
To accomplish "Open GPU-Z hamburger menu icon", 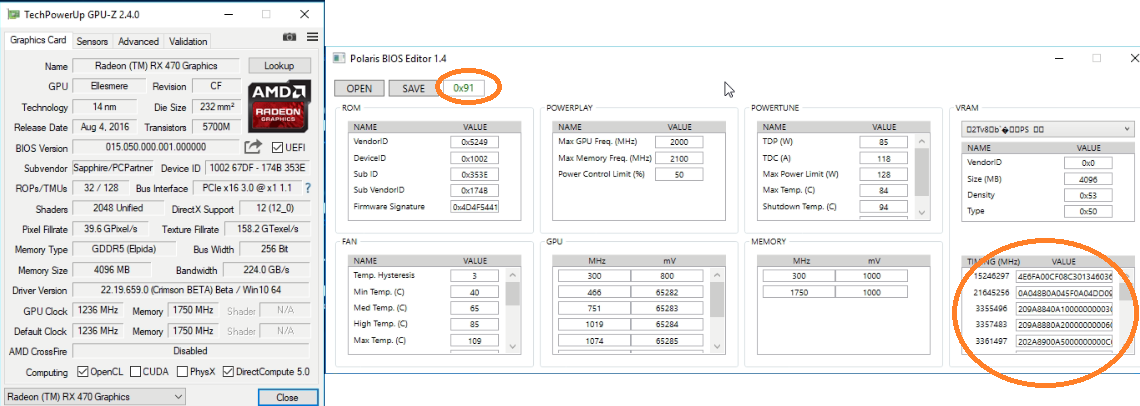I will click(312, 37).
